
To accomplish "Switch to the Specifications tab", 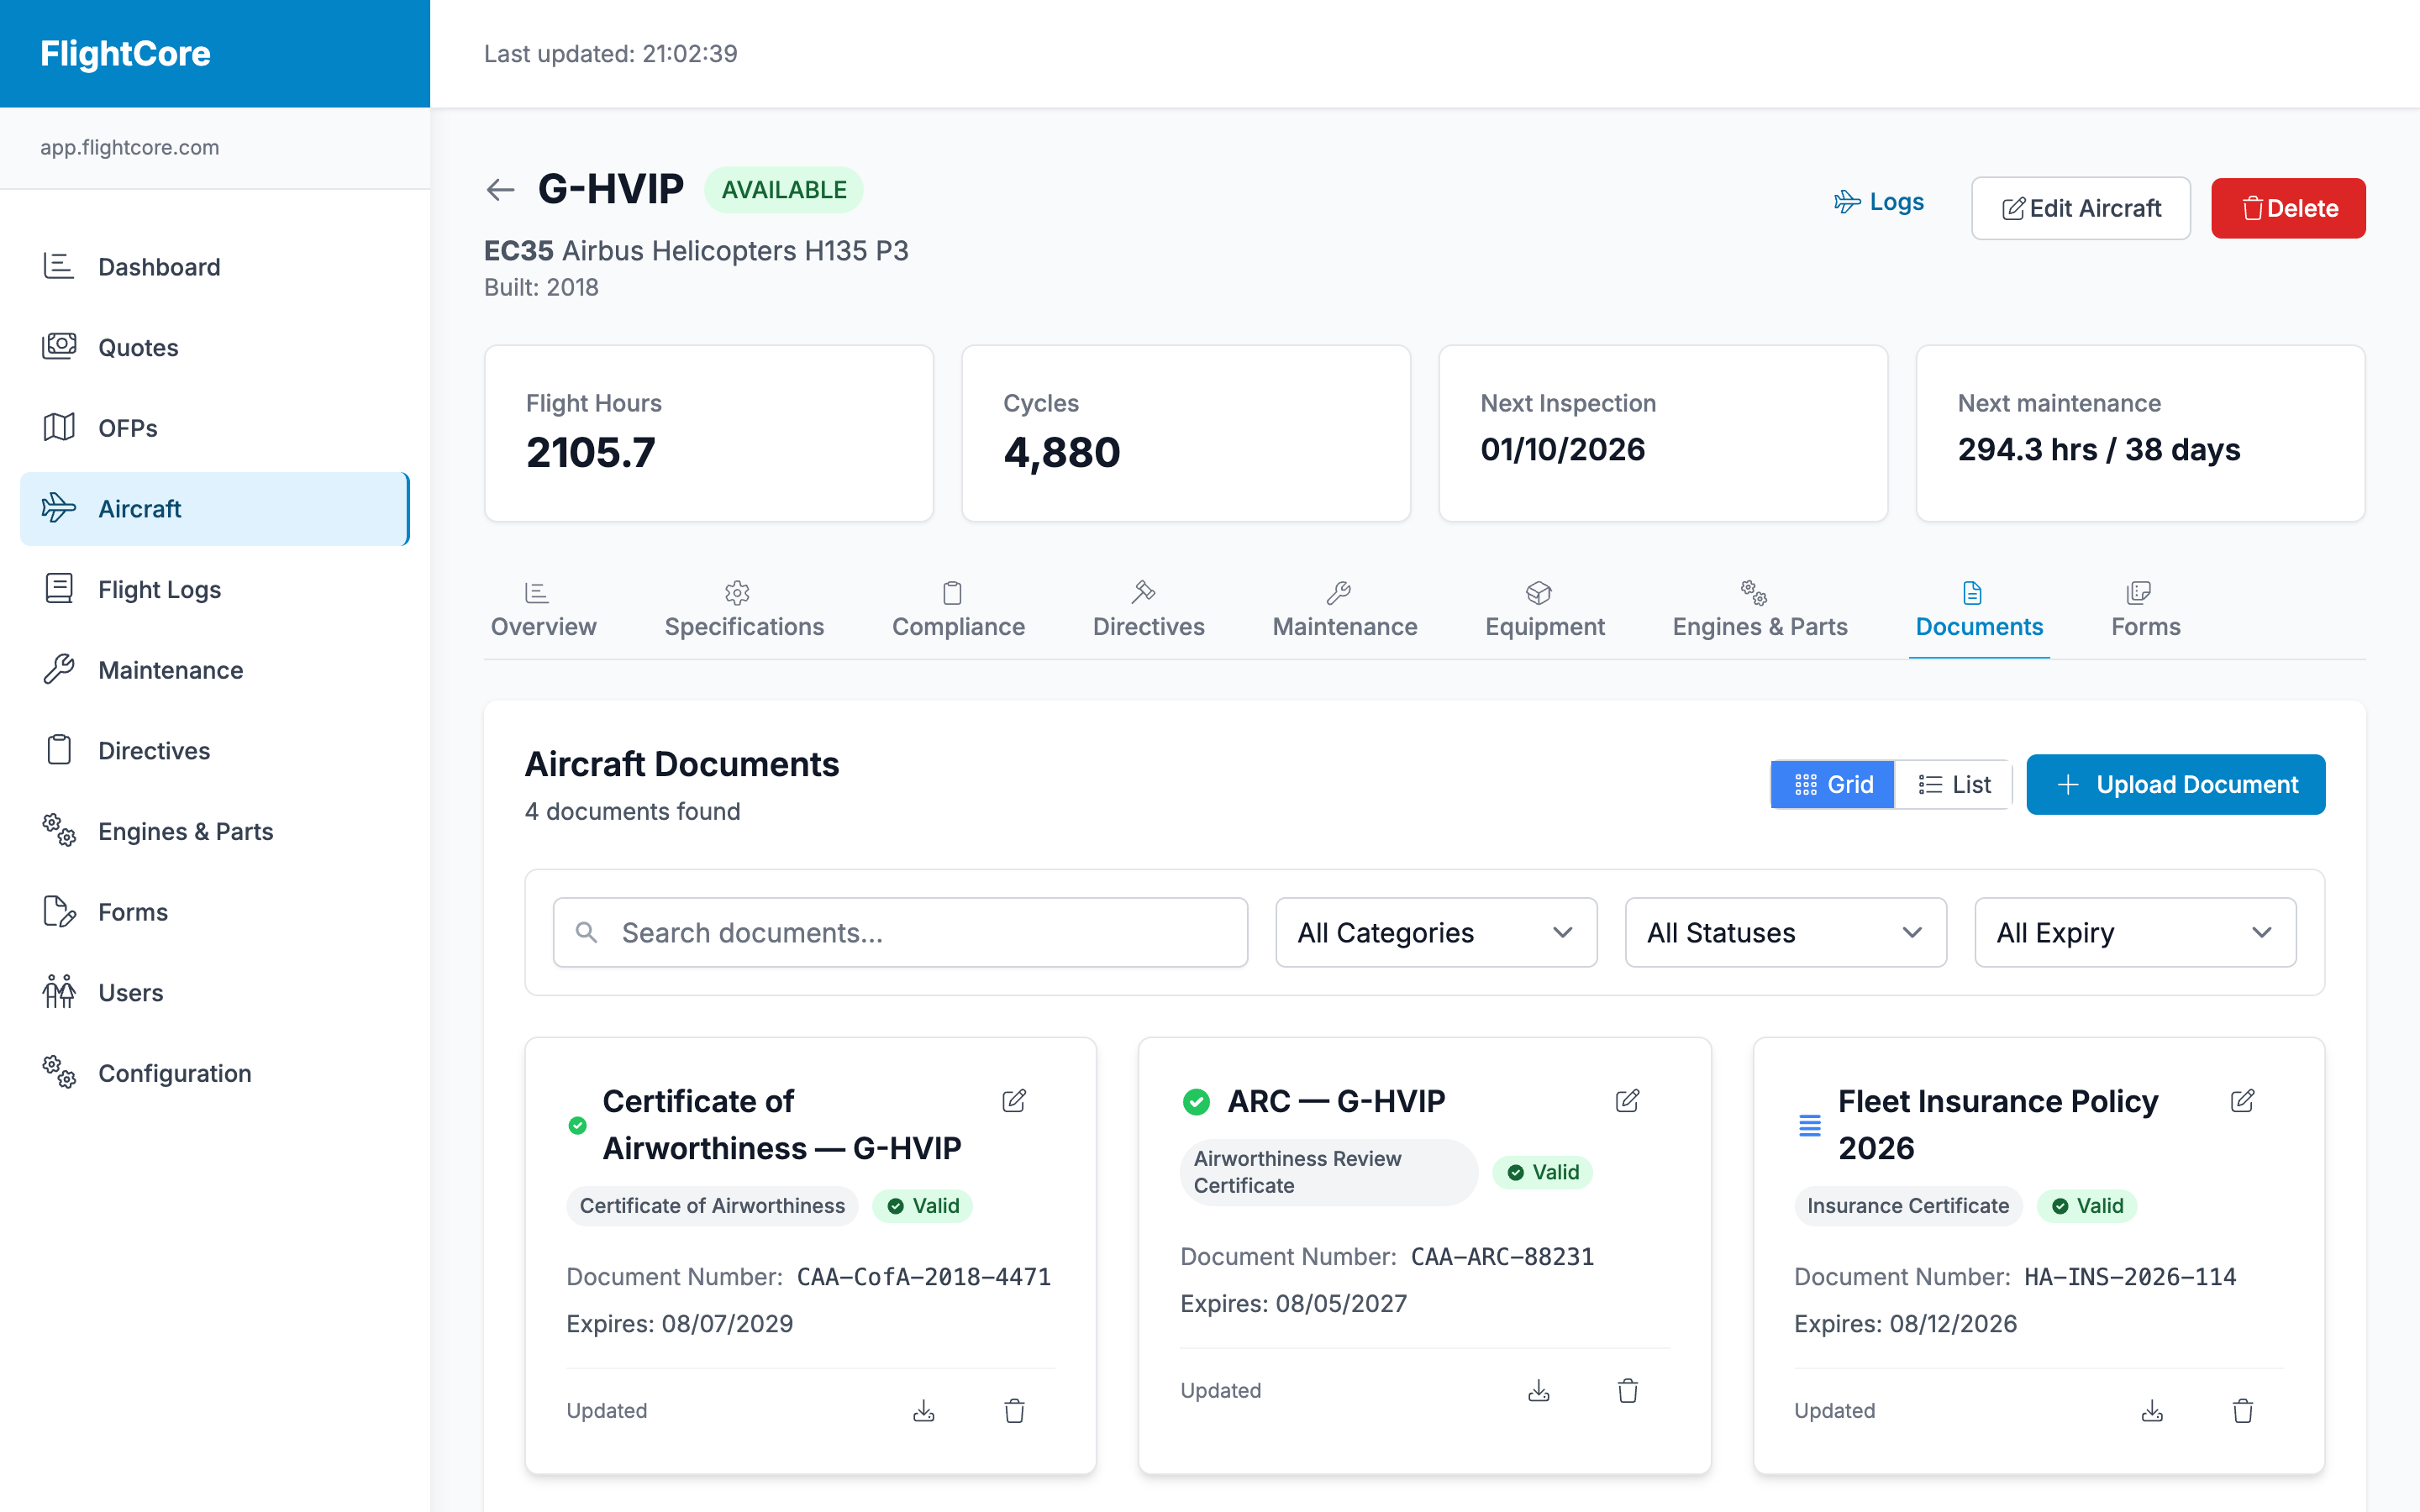I will click(x=744, y=610).
